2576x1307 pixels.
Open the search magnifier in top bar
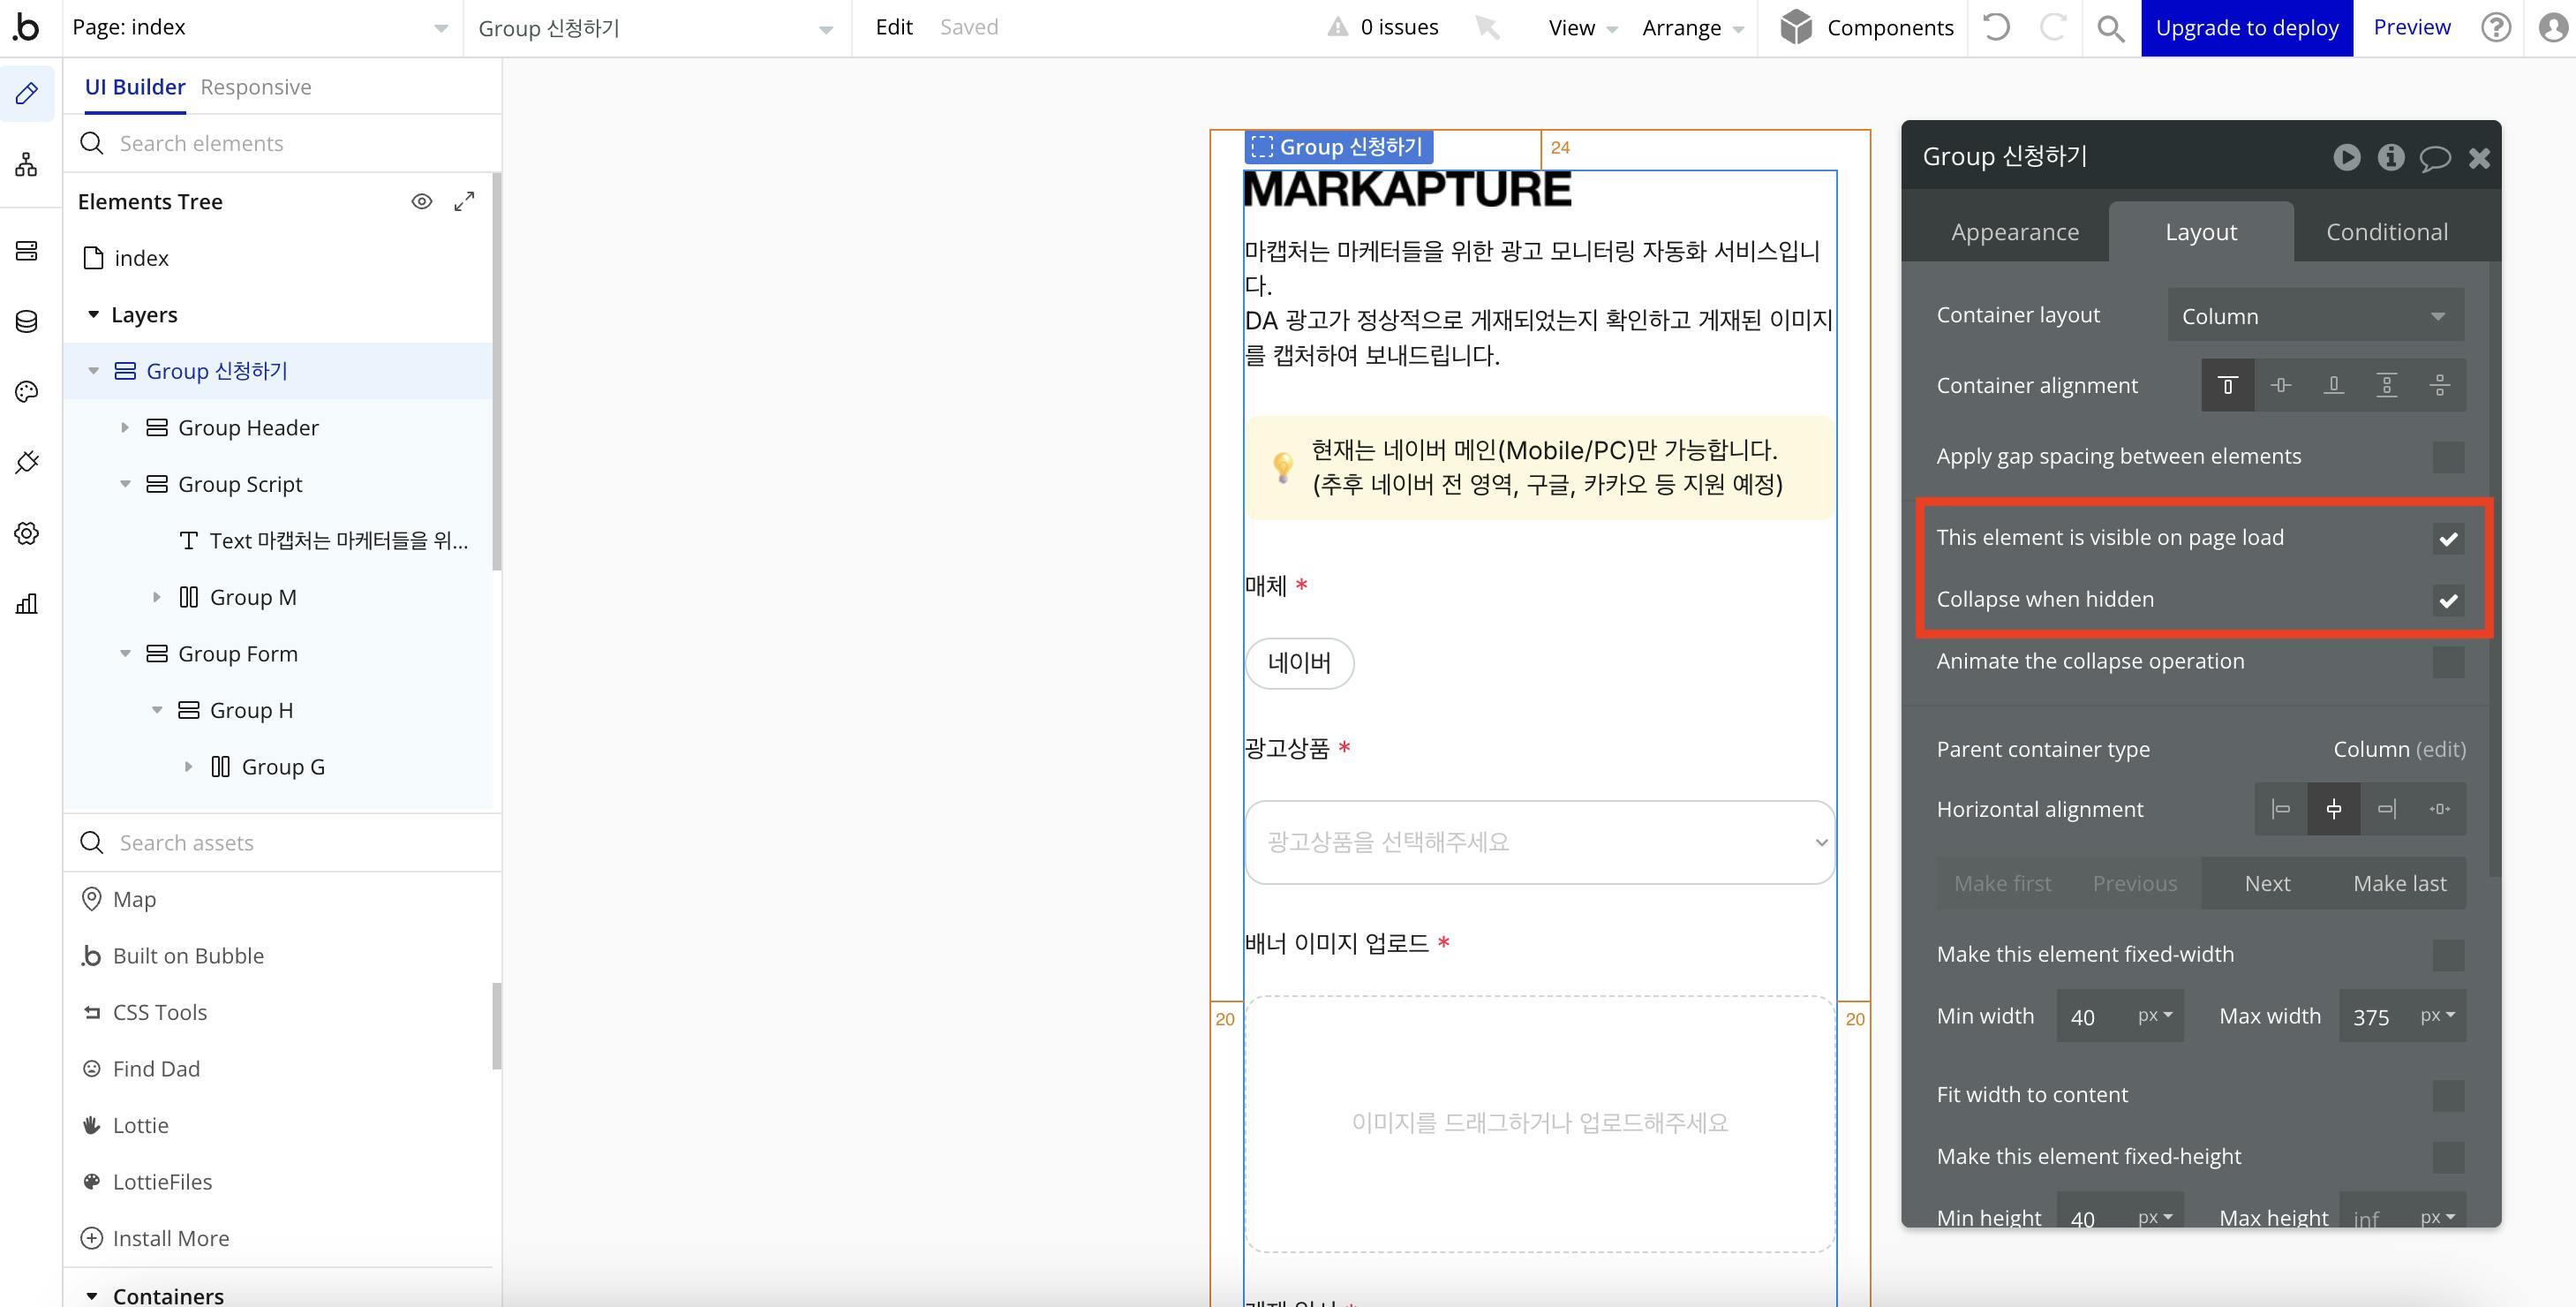point(2111,28)
